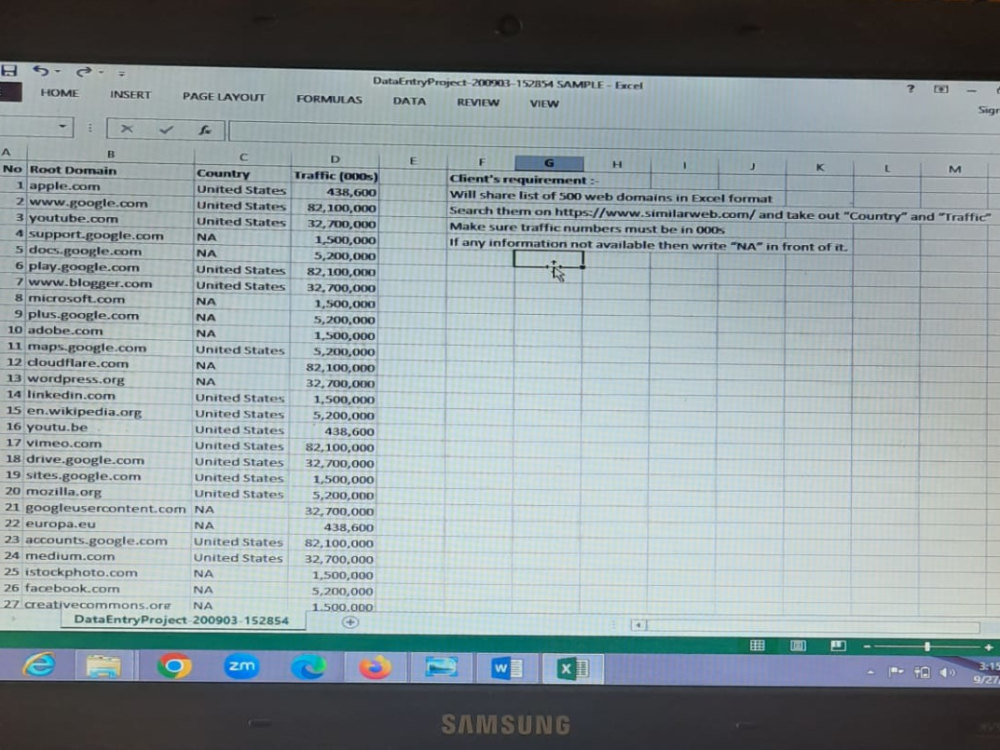The height and width of the screenshot is (750, 1000).
Task: Click the Excel Help question mark icon
Action: (x=911, y=89)
